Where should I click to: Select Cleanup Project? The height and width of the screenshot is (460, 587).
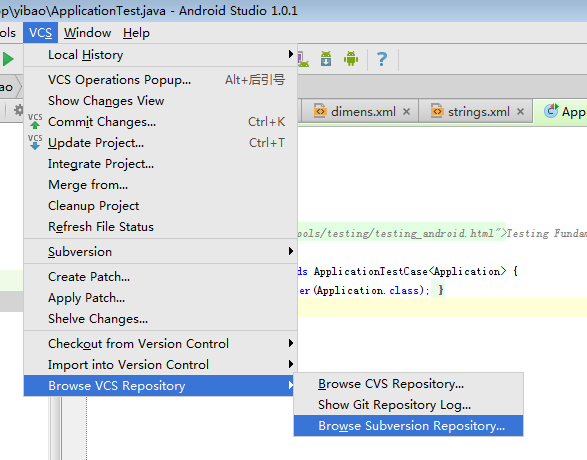pos(161,205)
